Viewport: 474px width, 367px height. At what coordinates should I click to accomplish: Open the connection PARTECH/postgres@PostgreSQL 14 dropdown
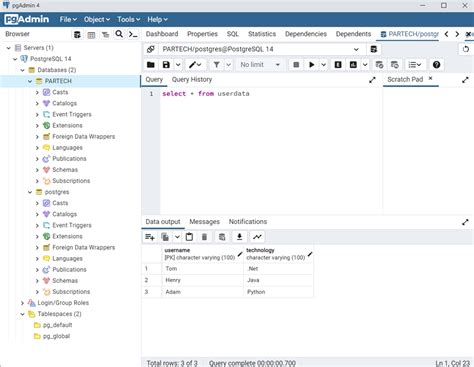261,49
